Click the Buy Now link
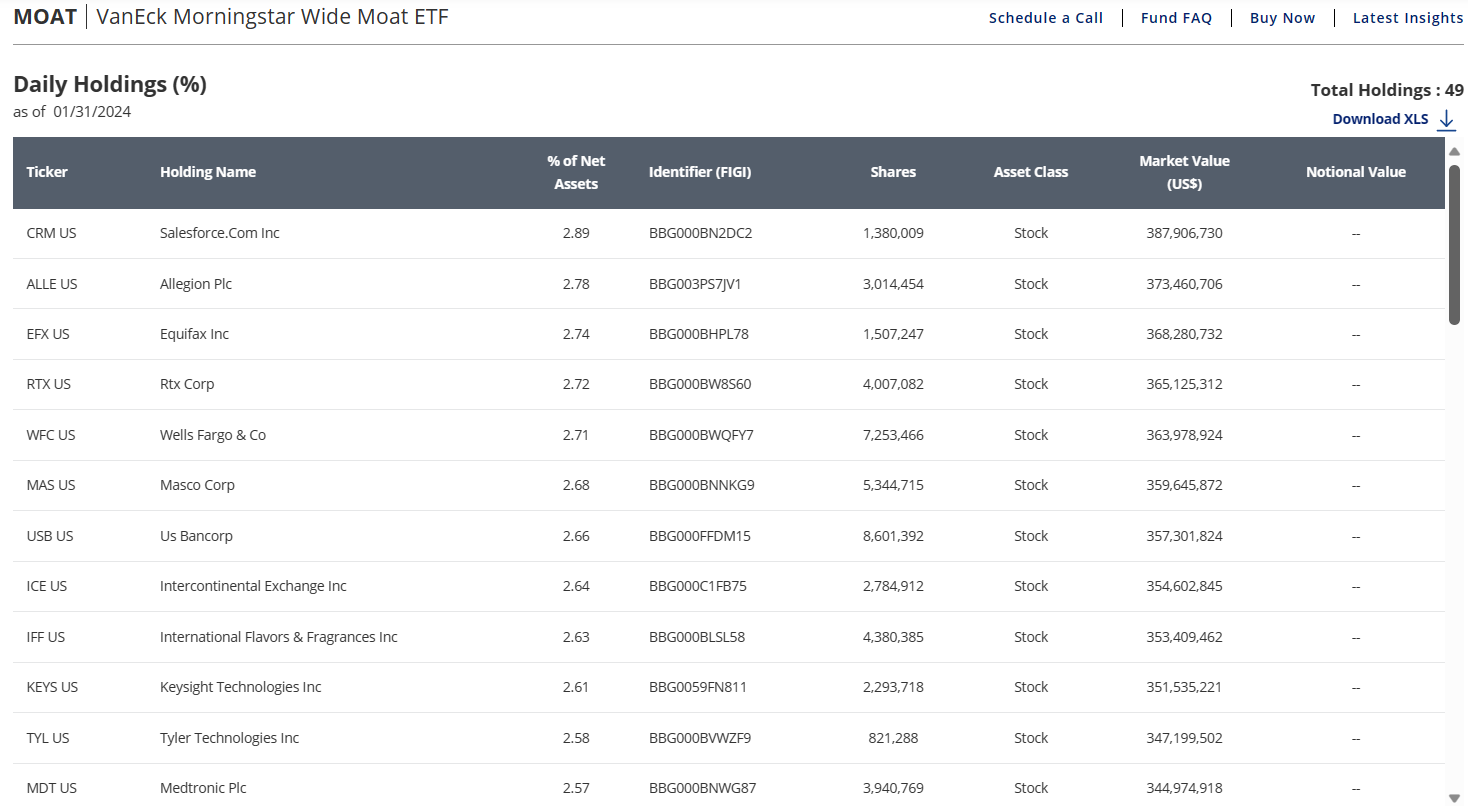Viewport: 1468px width, 806px height. click(x=1283, y=18)
